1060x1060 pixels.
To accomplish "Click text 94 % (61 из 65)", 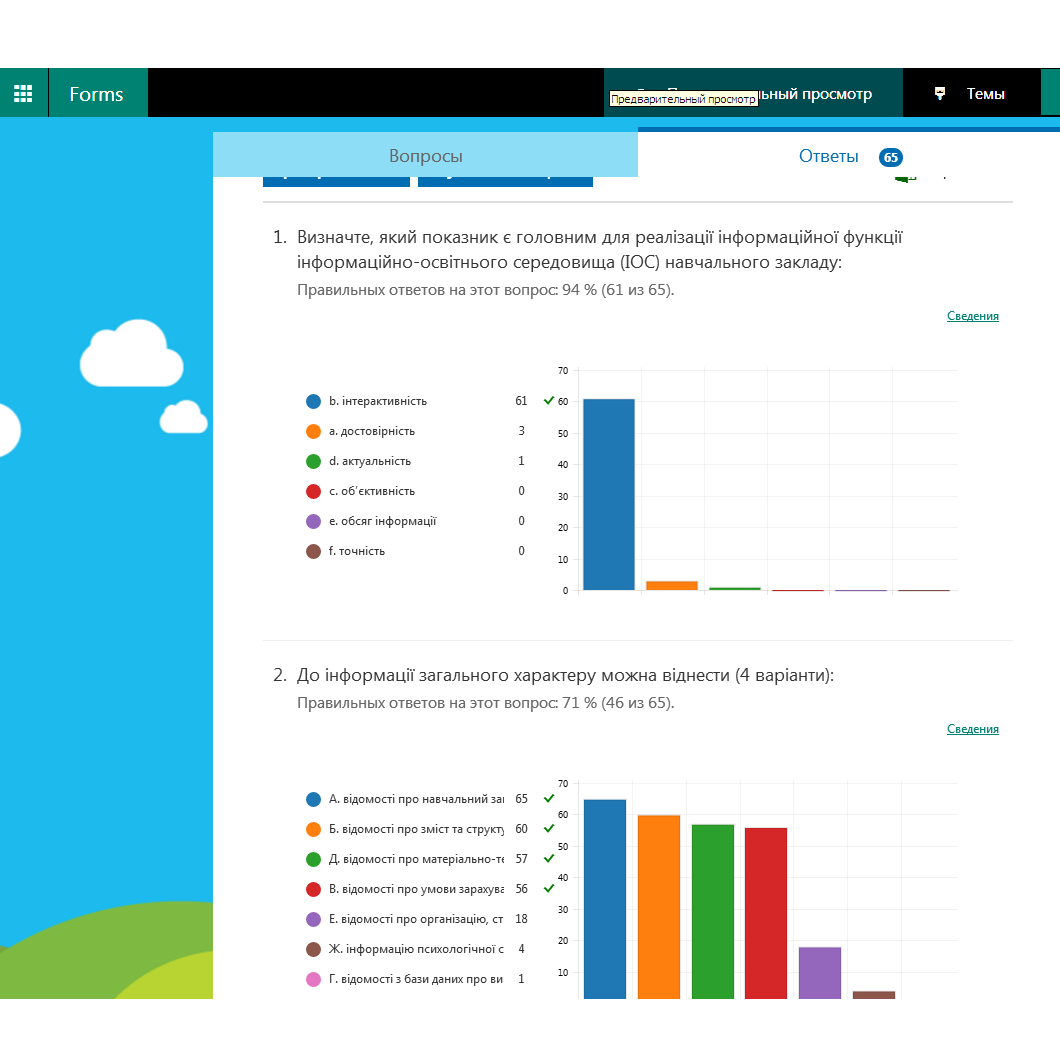I will point(618,290).
